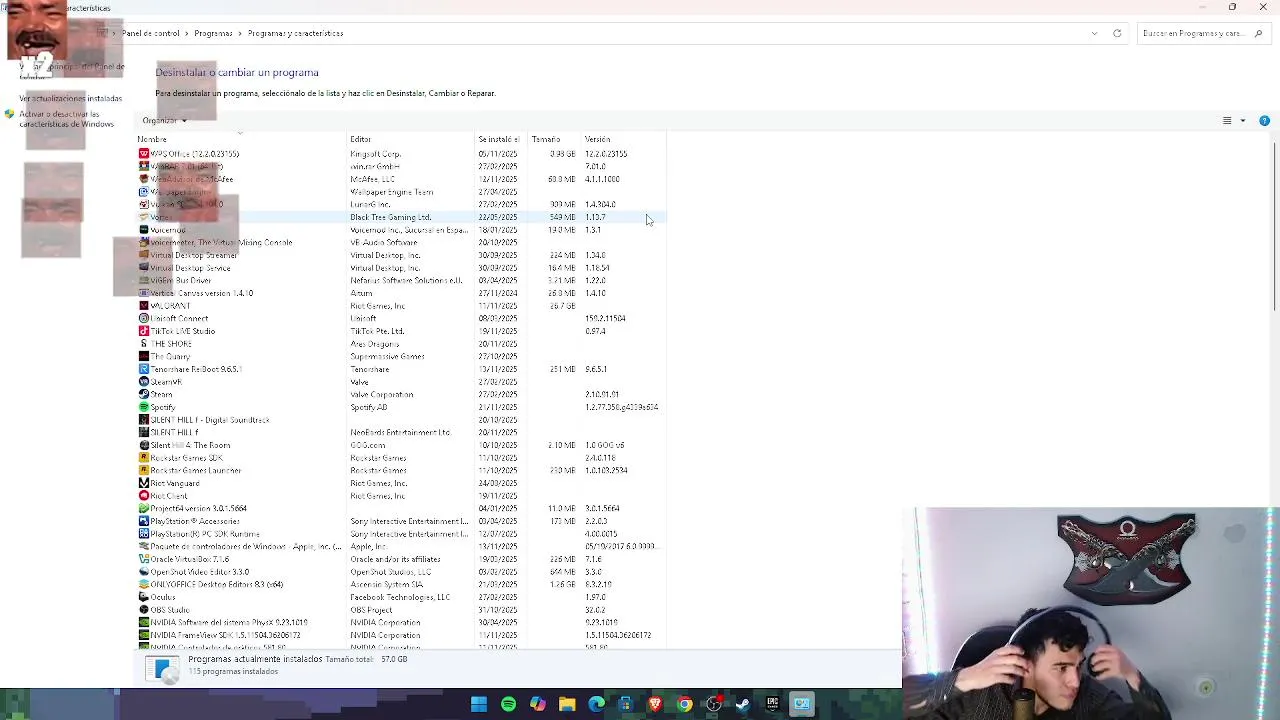
Task: Select the Oculus icon
Action: point(143,597)
